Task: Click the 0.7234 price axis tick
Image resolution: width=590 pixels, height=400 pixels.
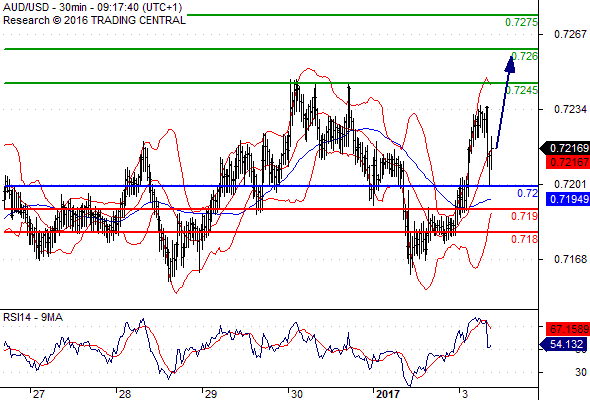Action: click(570, 110)
